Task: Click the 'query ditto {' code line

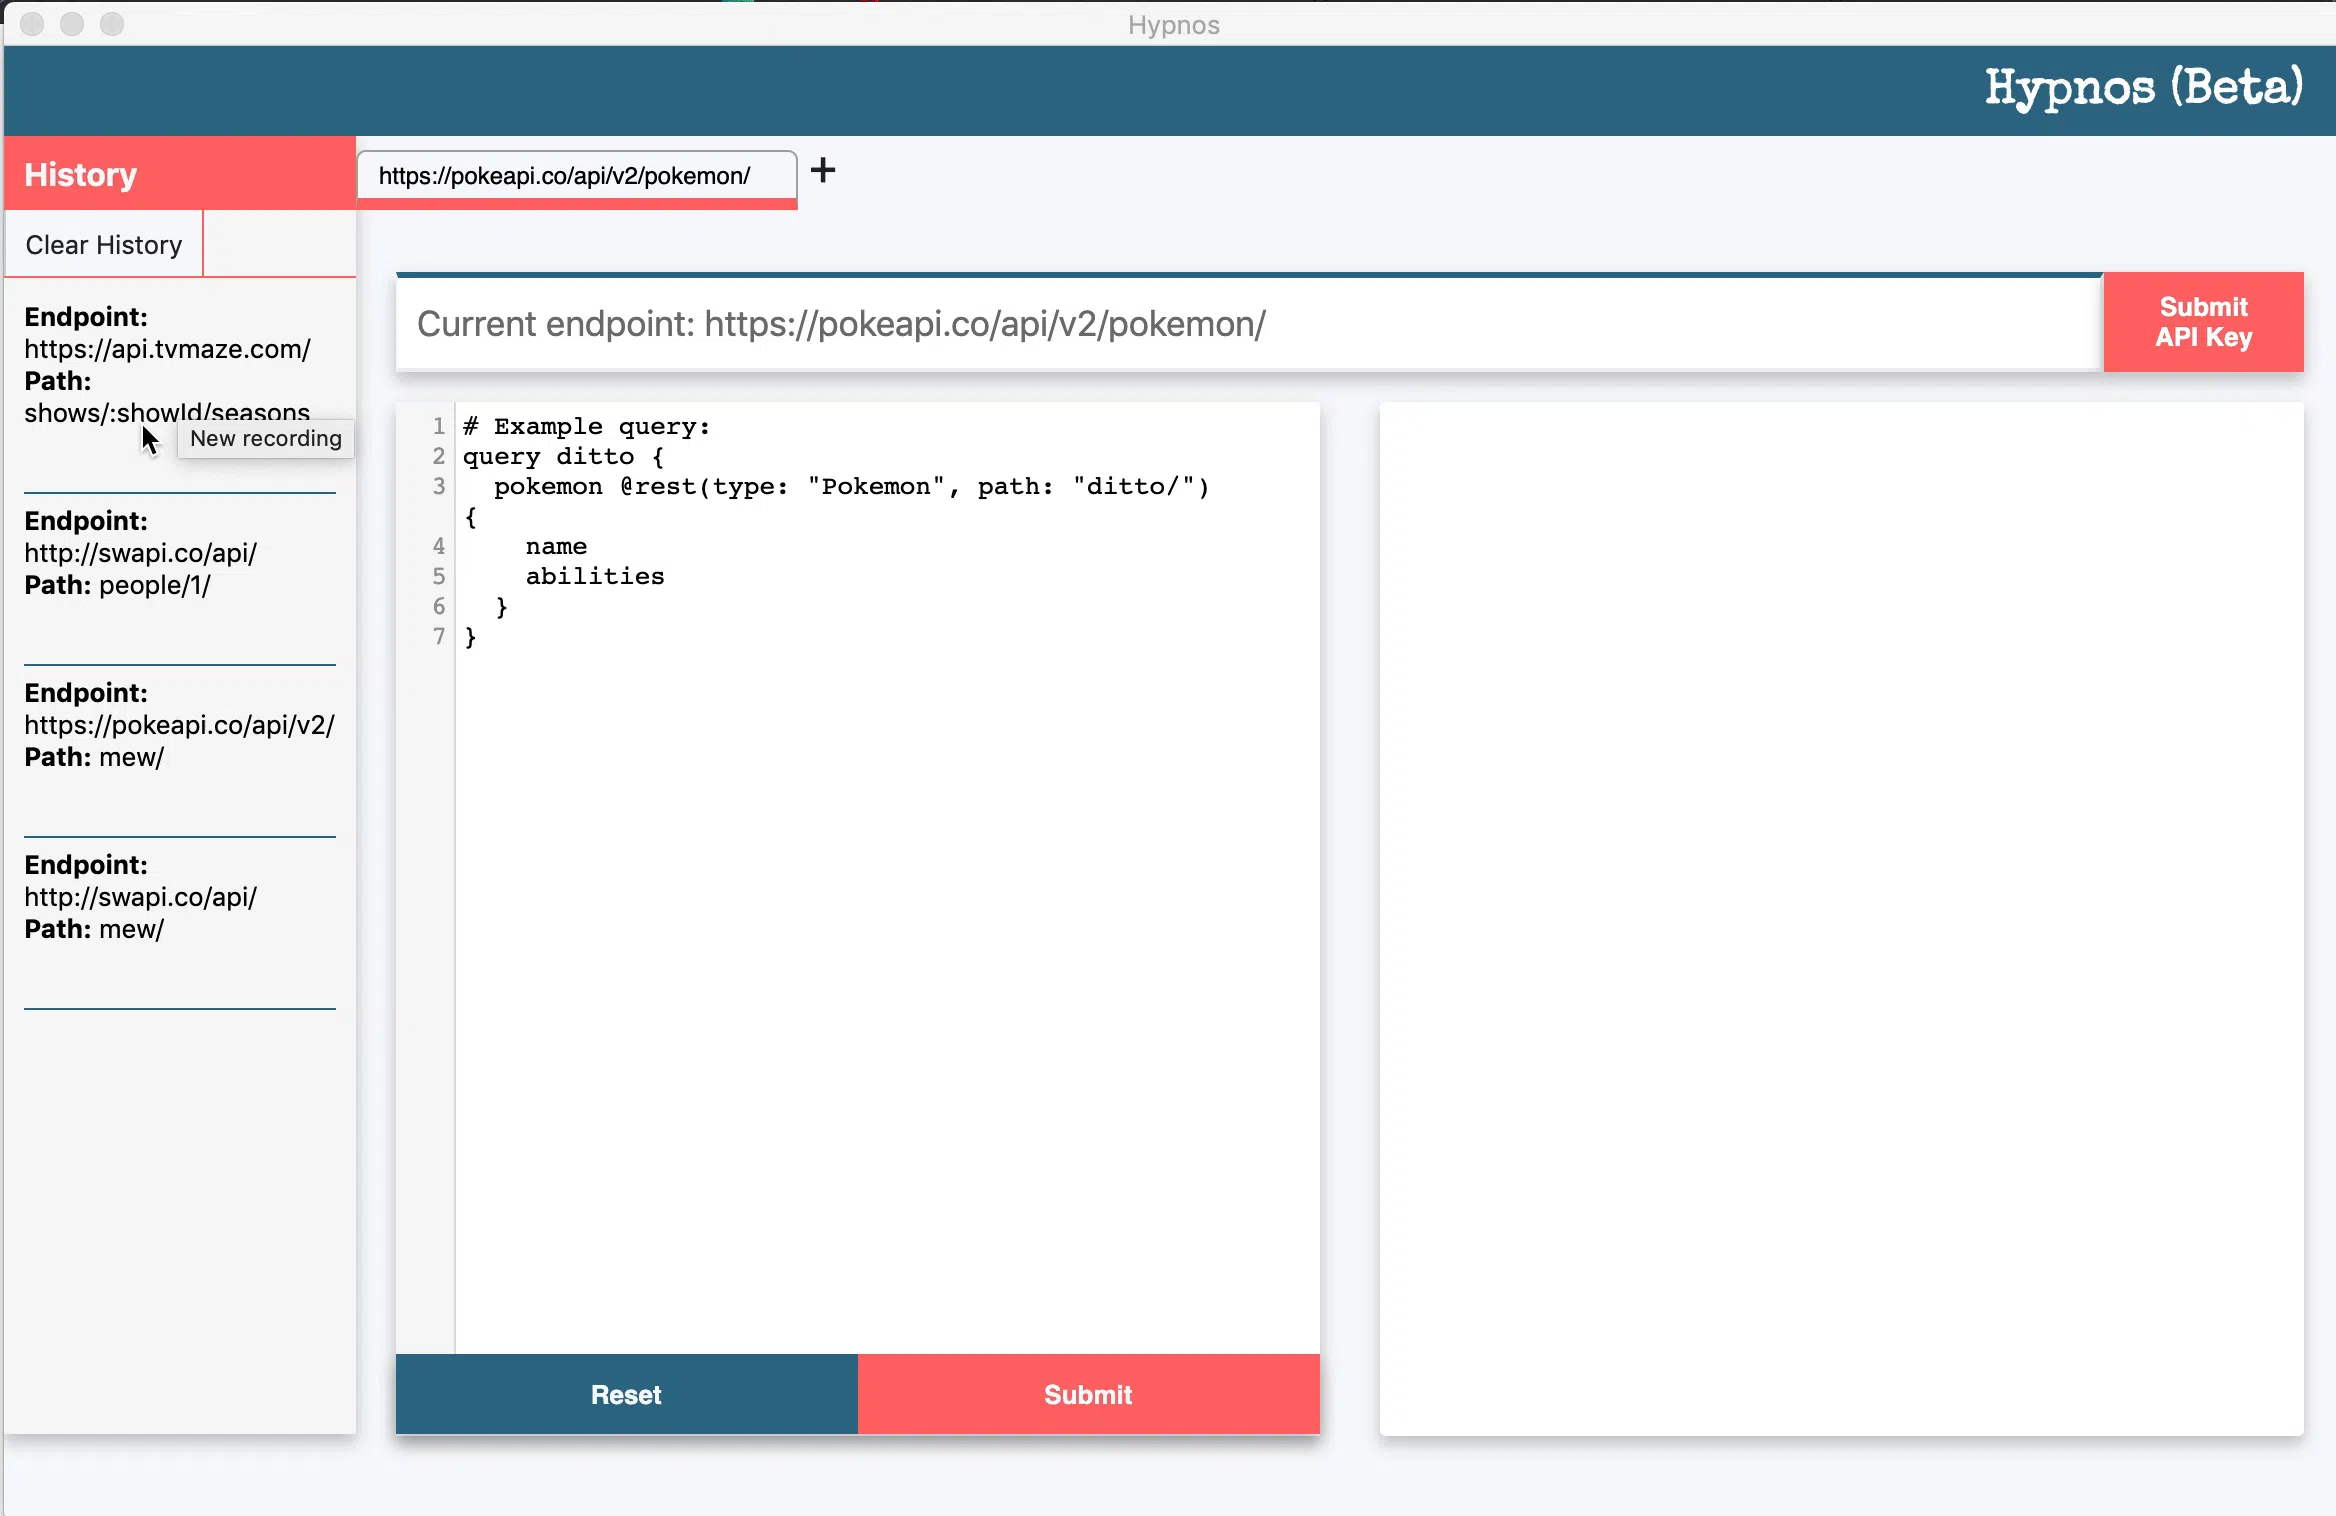Action: pyautogui.click(x=563, y=457)
